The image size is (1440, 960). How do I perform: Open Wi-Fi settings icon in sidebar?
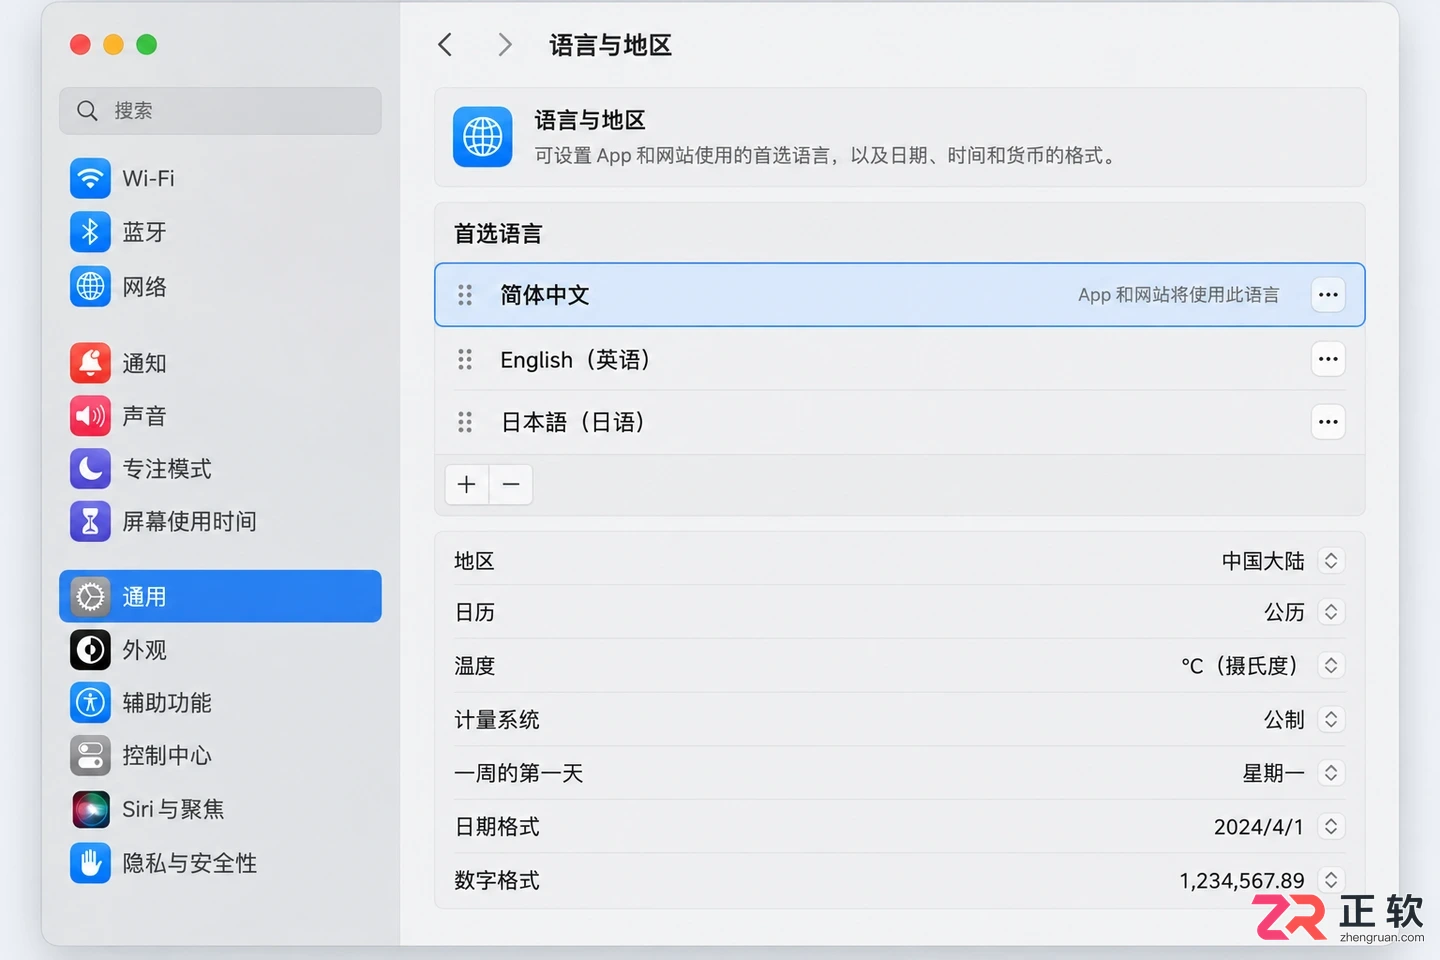[x=90, y=178]
